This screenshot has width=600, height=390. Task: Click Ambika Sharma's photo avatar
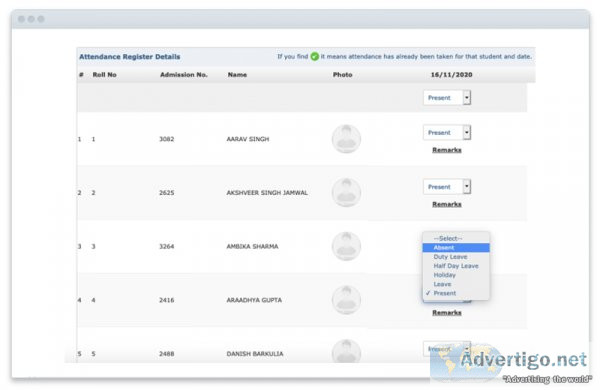[x=346, y=246]
